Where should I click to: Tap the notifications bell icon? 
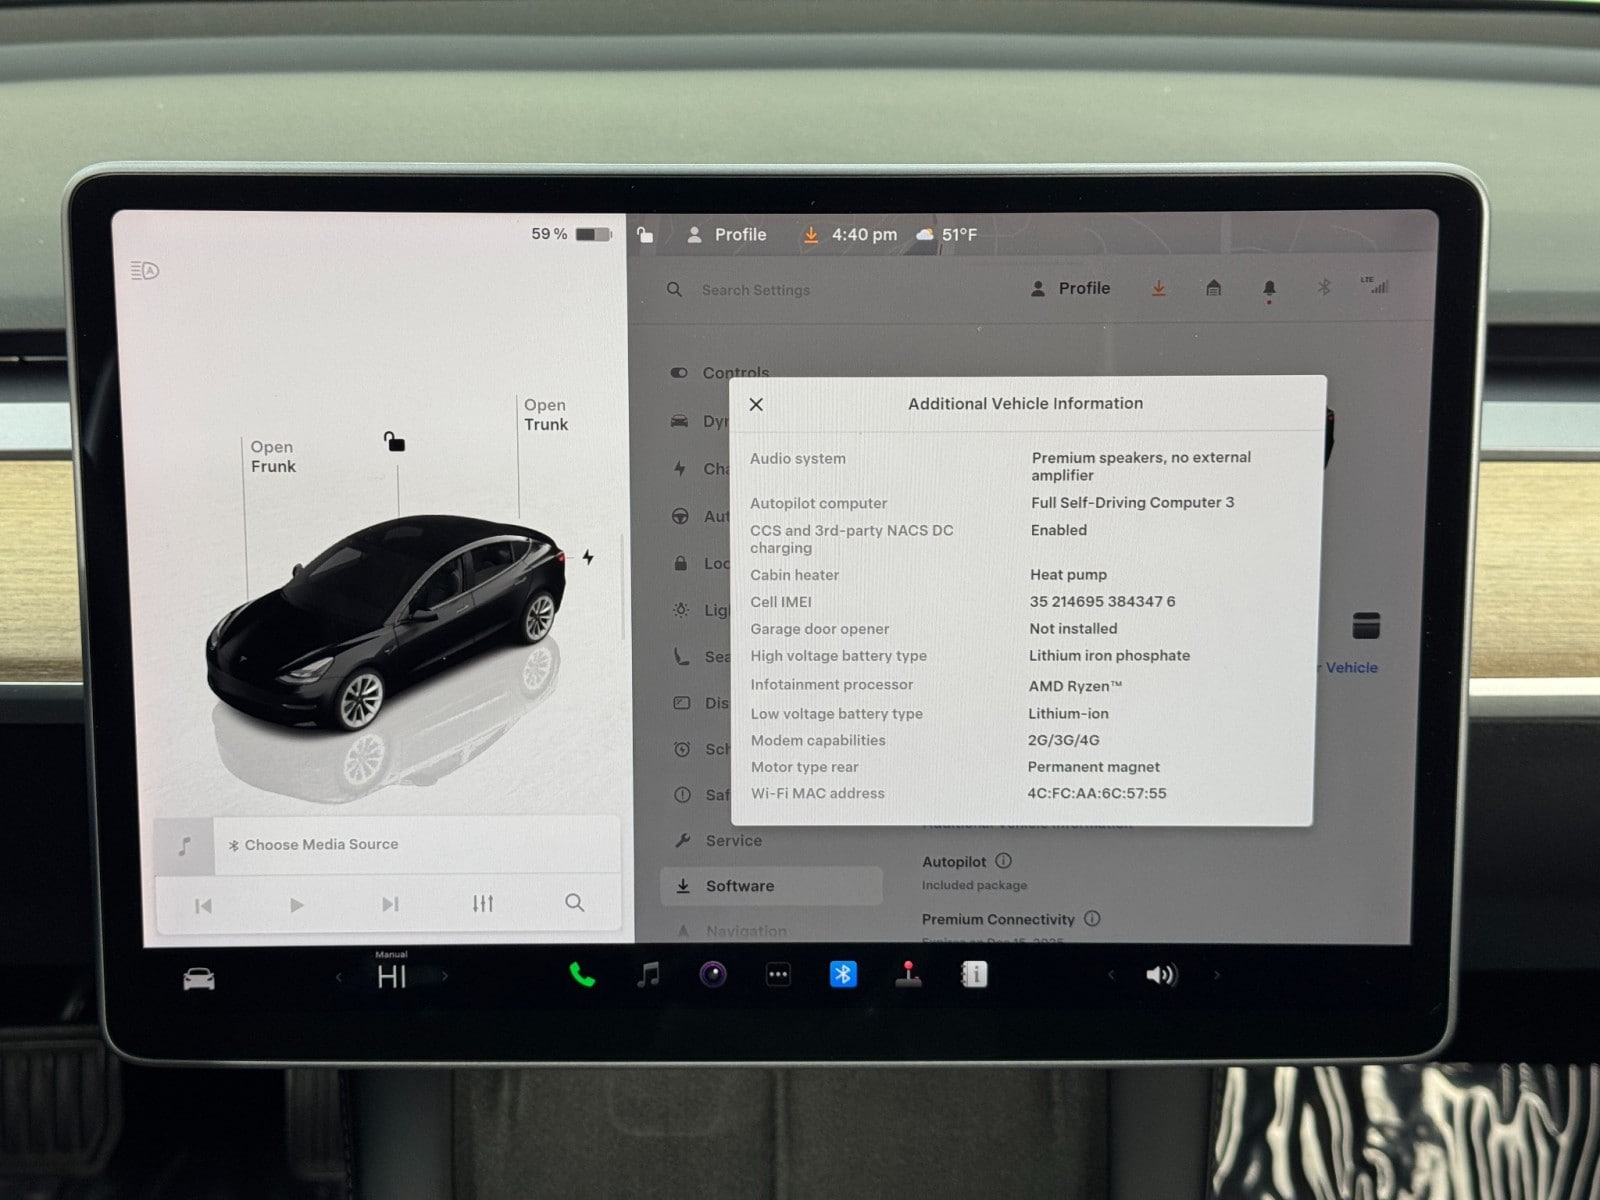pyautogui.click(x=1269, y=289)
